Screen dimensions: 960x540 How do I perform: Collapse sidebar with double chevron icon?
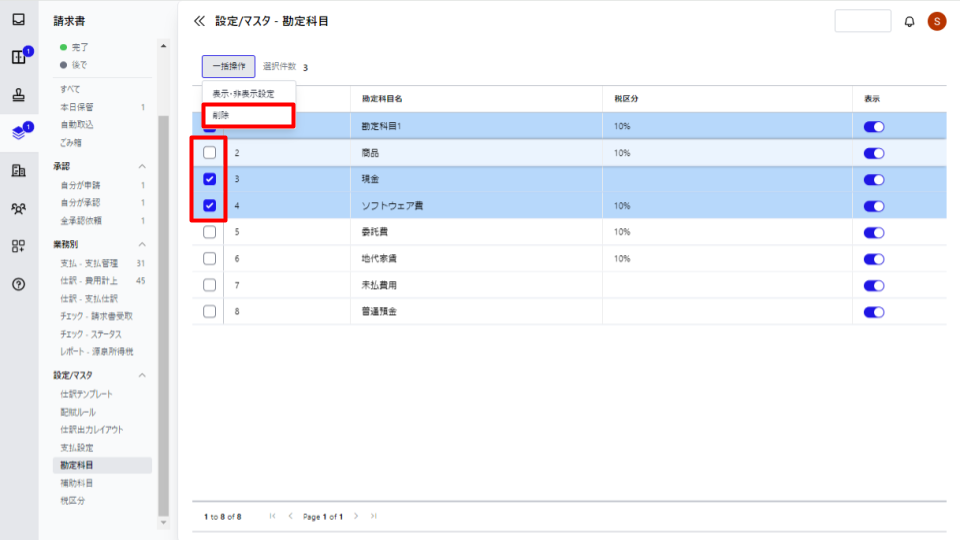199,21
